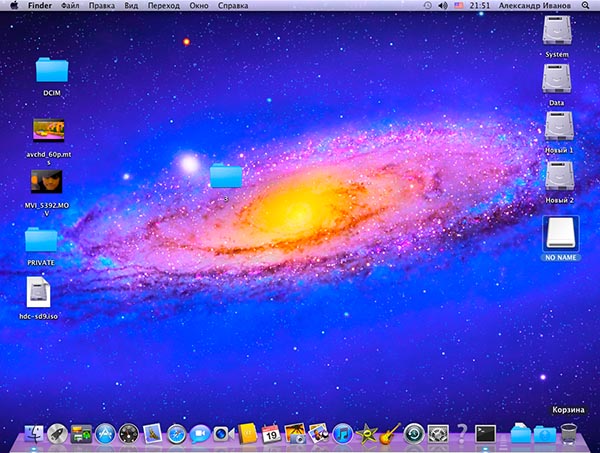Open the Корзина trash icon
This screenshot has height=453, width=600.
(569, 434)
